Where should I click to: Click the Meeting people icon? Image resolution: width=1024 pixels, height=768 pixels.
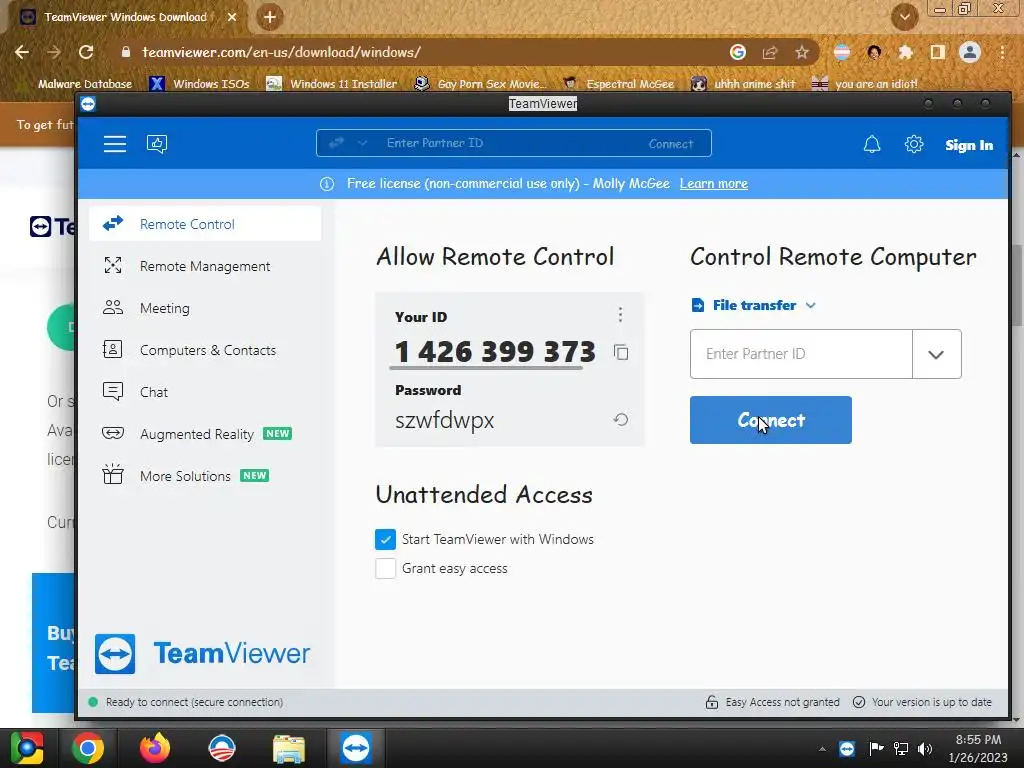click(113, 307)
